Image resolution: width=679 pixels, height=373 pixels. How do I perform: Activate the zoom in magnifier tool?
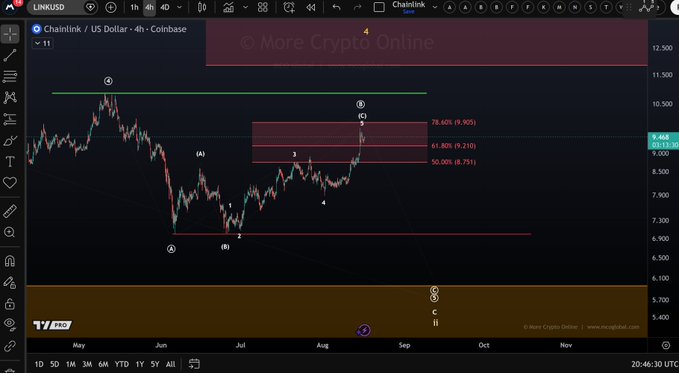point(10,233)
